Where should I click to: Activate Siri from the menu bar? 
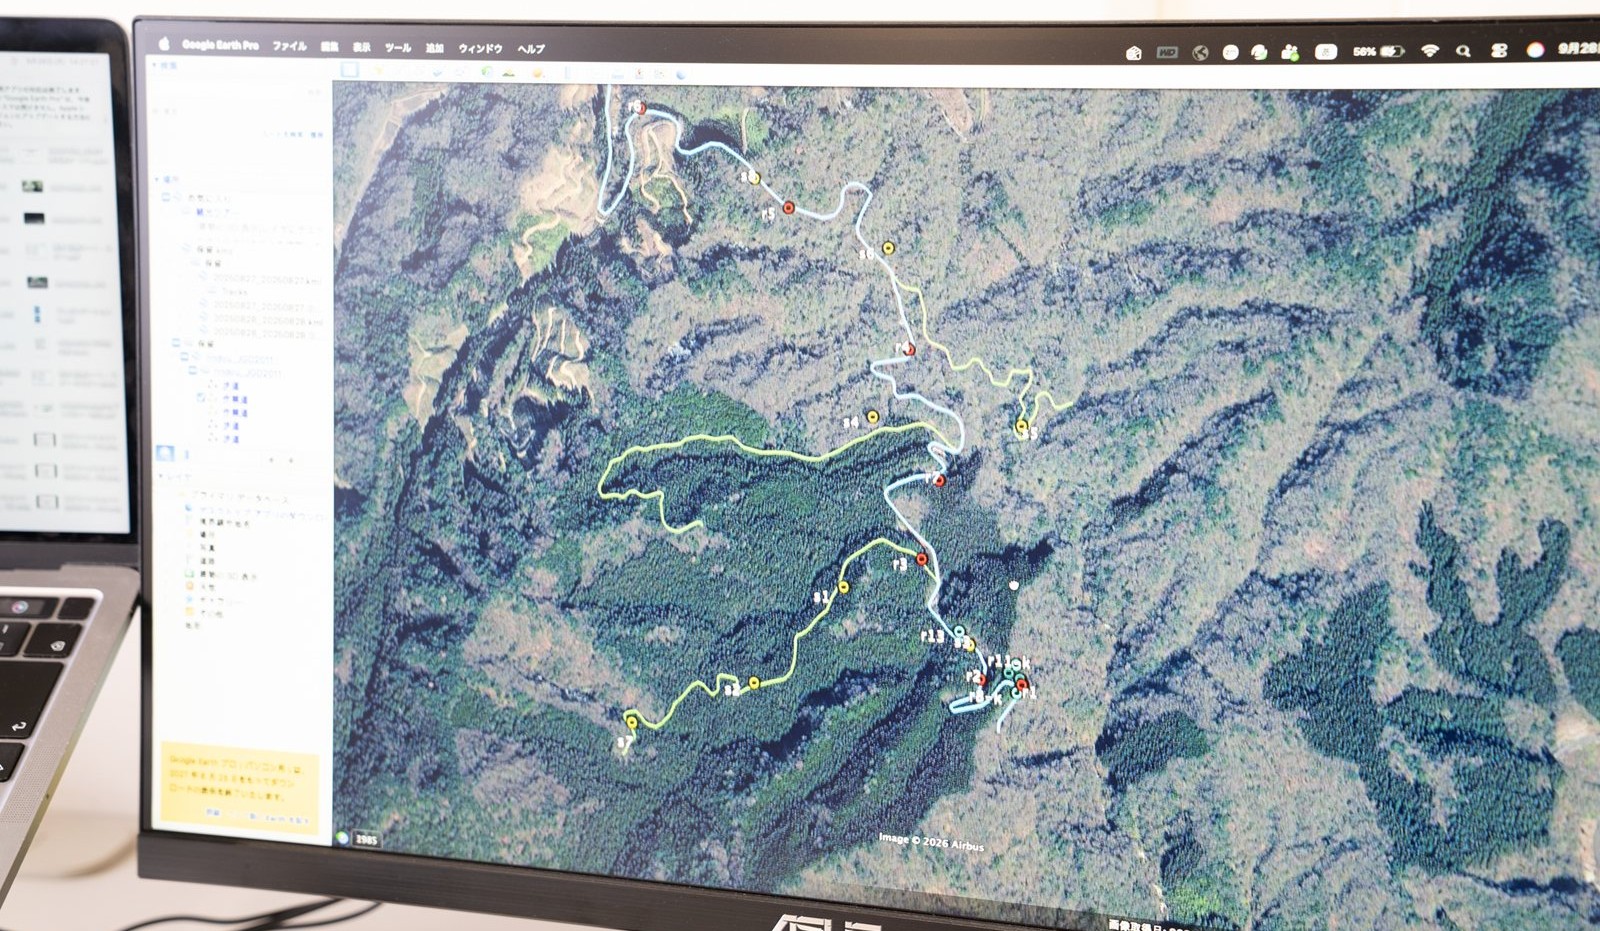coord(1535,50)
